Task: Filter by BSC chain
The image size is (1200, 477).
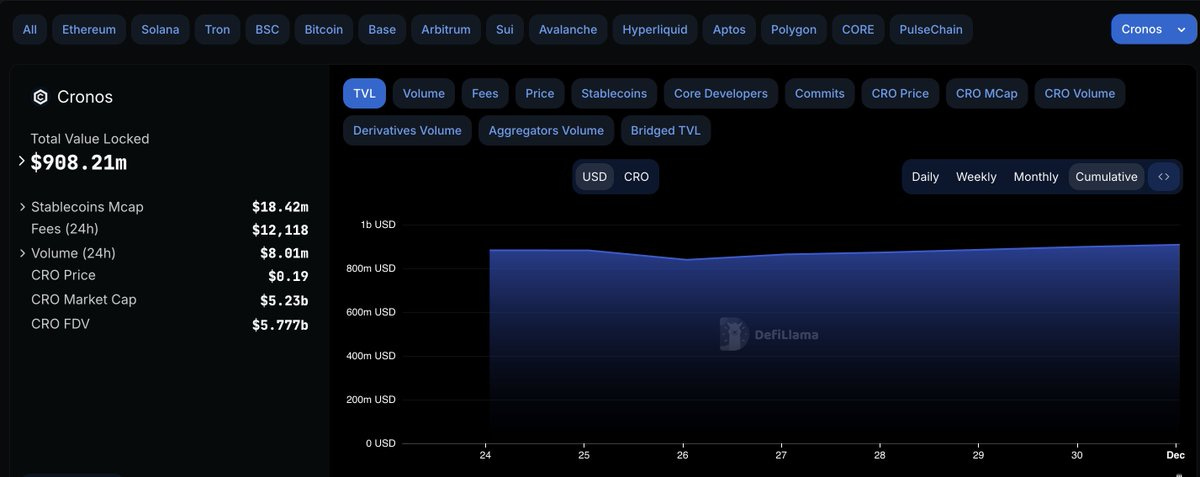Action: pyautogui.click(x=267, y=29)
